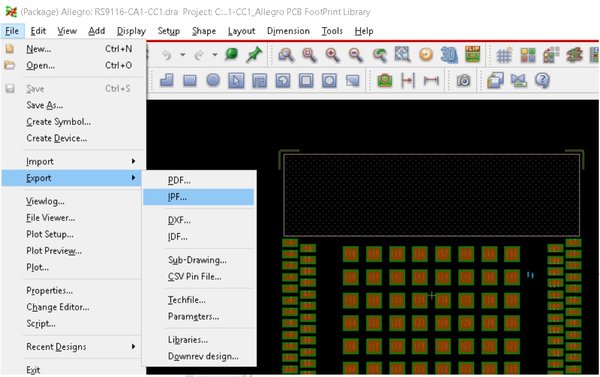Click the shape void circle icon
600x377 pixels.
[x=329, y=81]
